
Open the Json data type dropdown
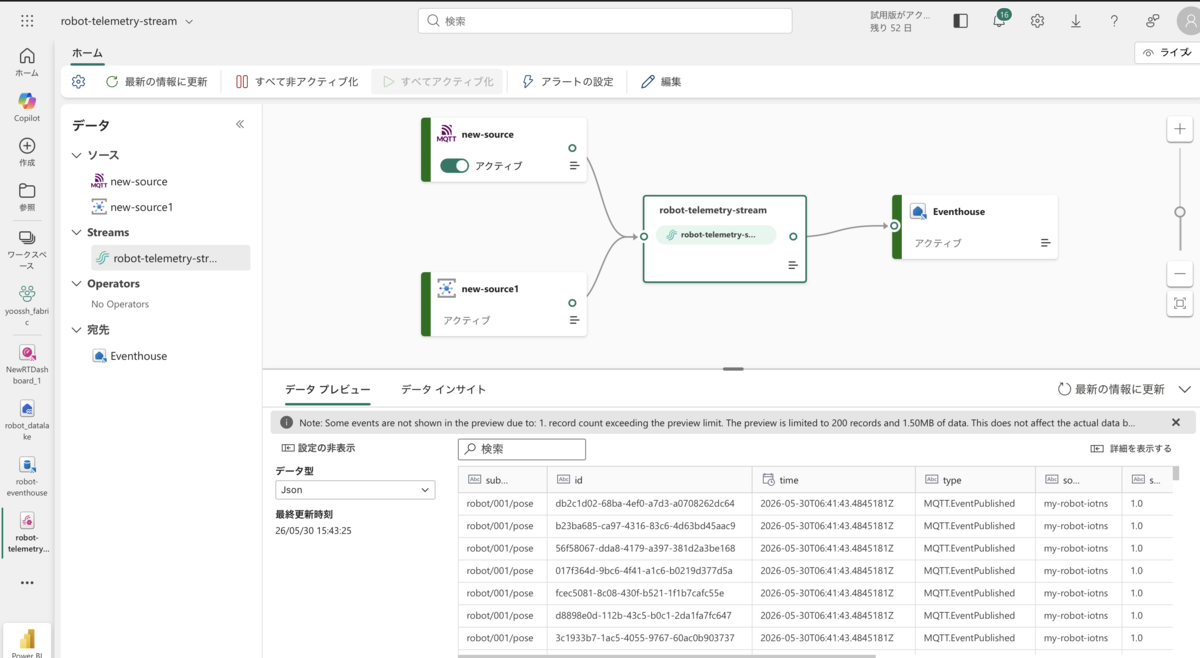pos(355,490)
